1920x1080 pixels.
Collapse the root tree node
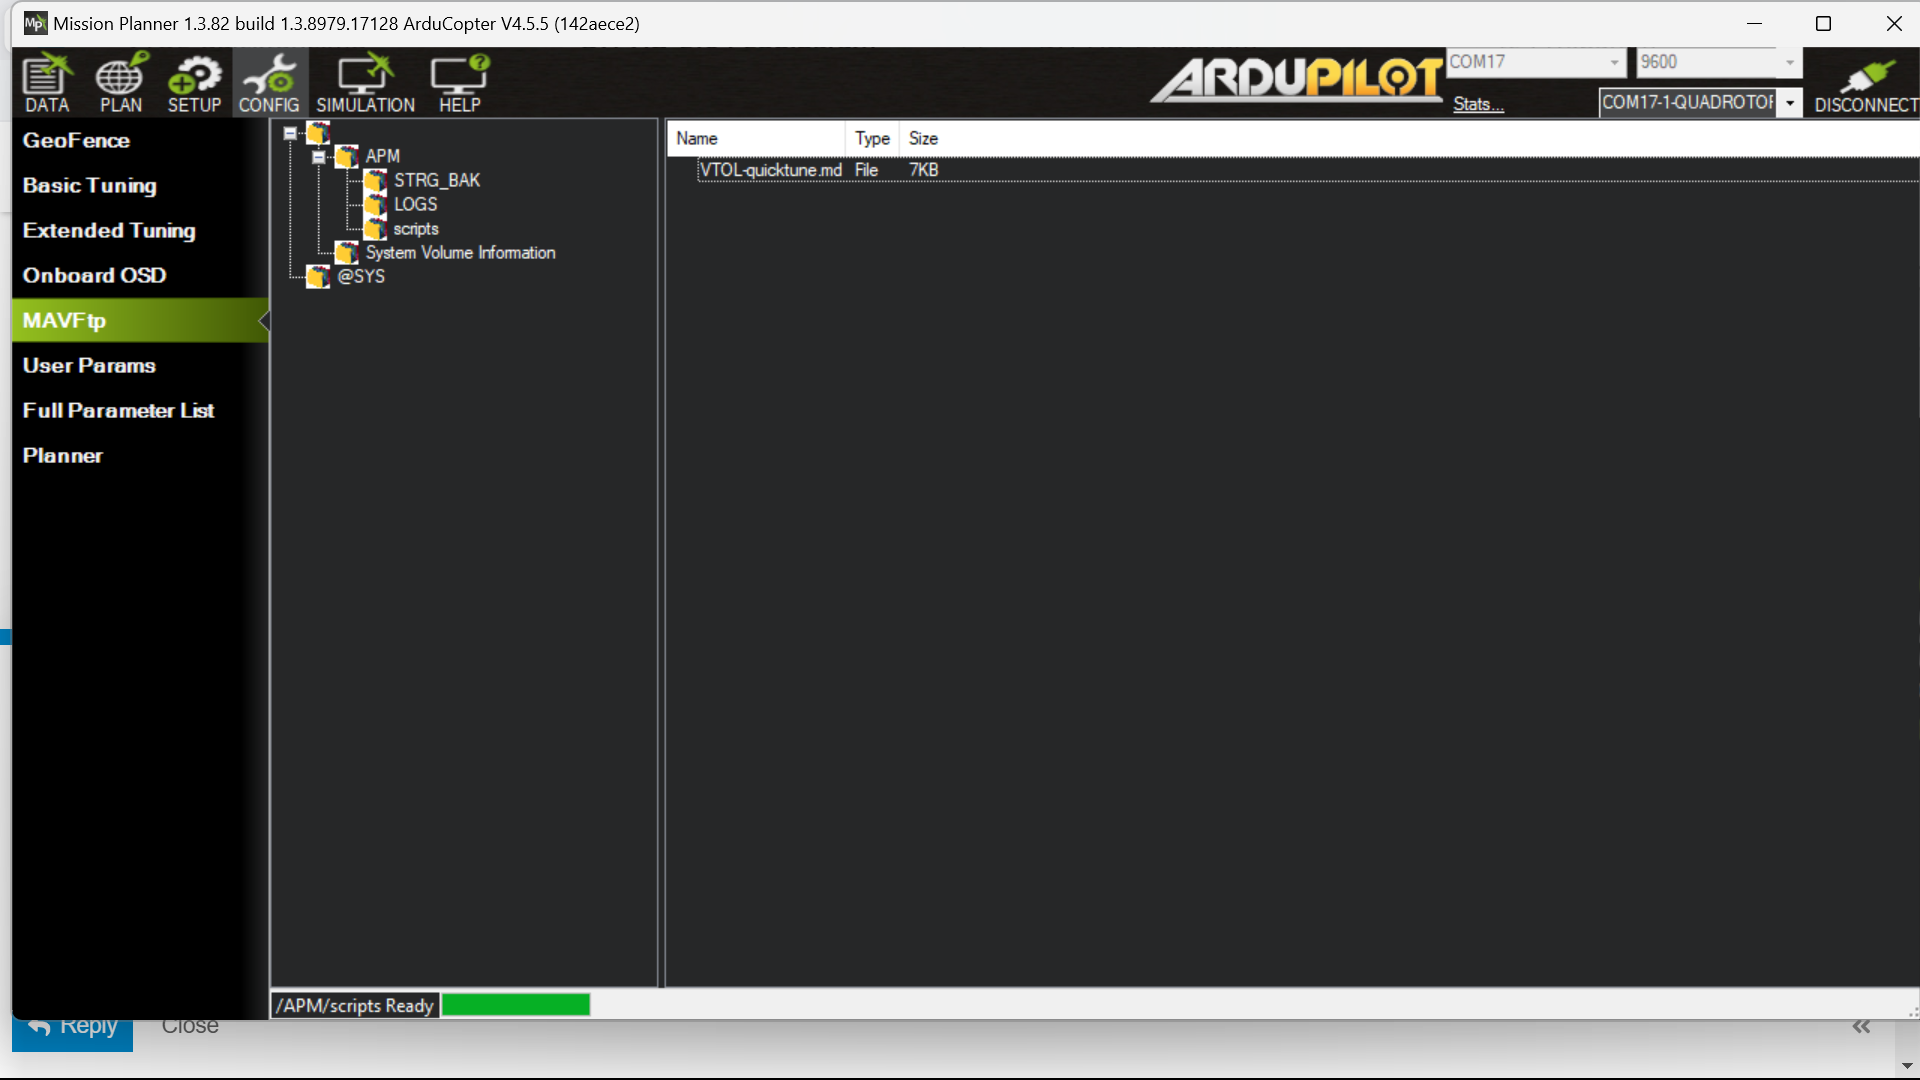(x=290, y=133)
